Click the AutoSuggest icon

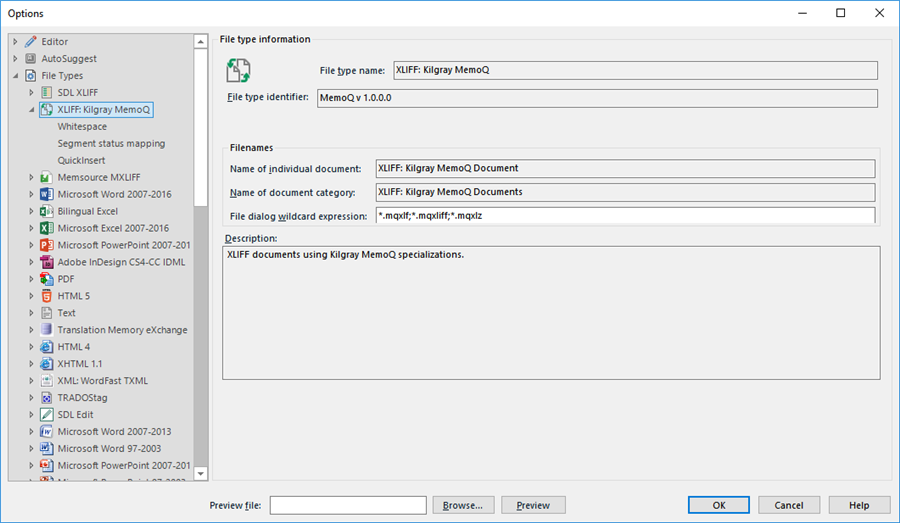tap(30, 59)
